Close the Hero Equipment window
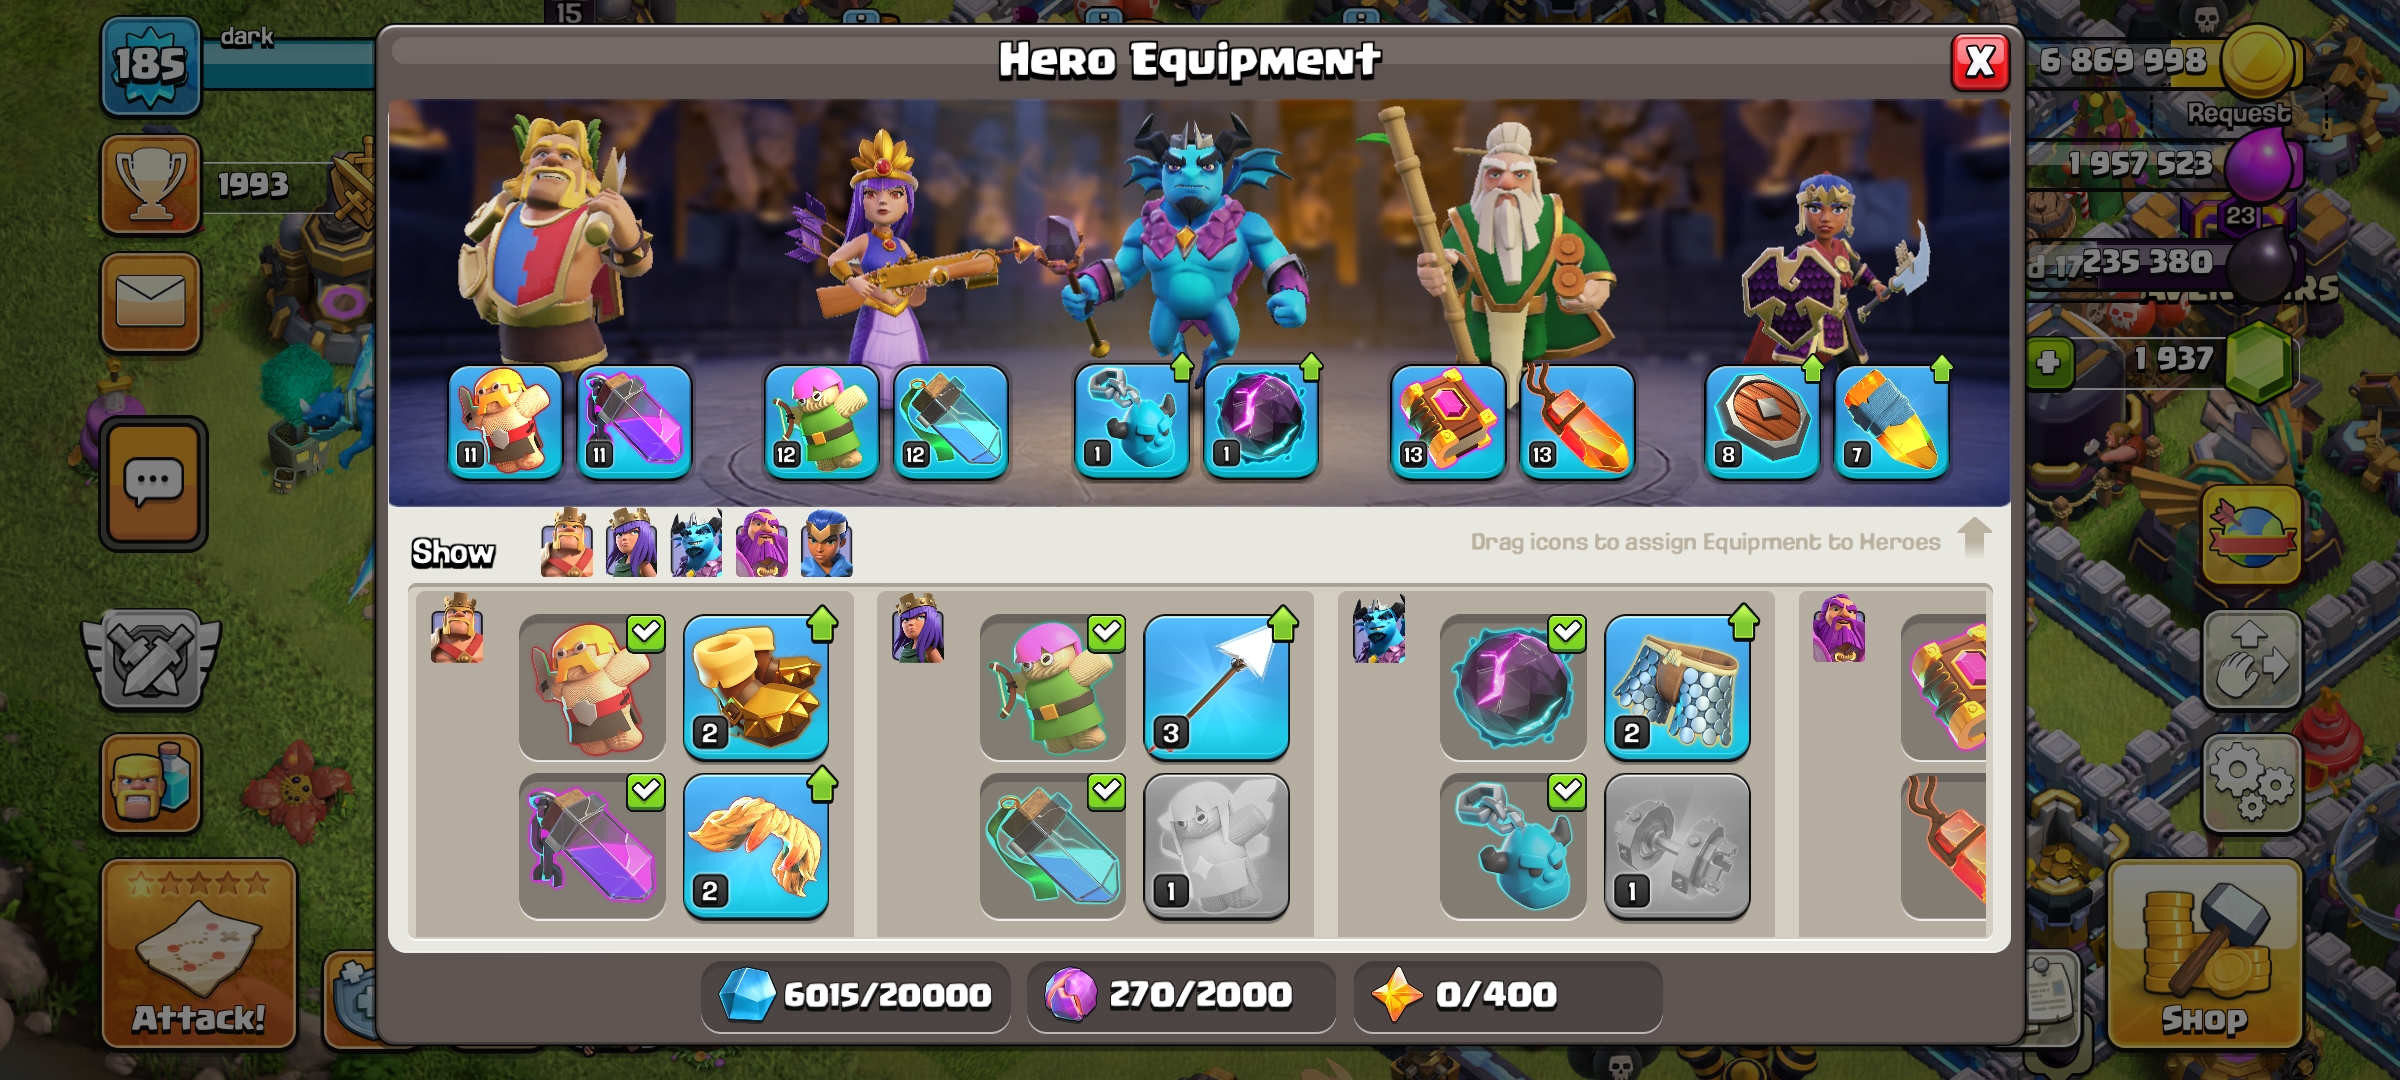The width and height of the screenshot is (2400, 1080). 1980,62
